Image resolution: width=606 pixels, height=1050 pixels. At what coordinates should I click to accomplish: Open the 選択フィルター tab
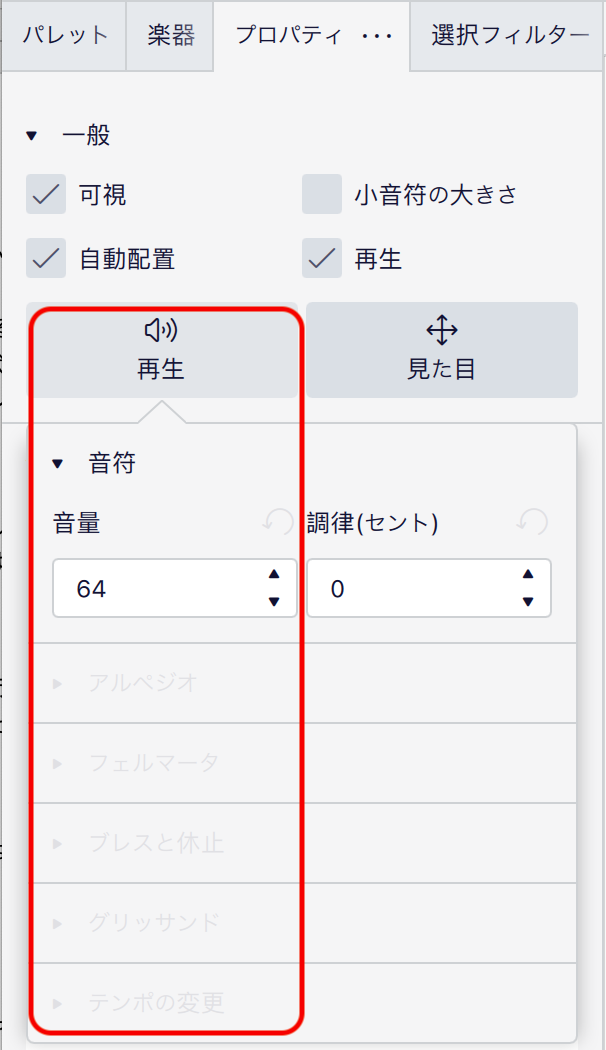pos(510,36)
